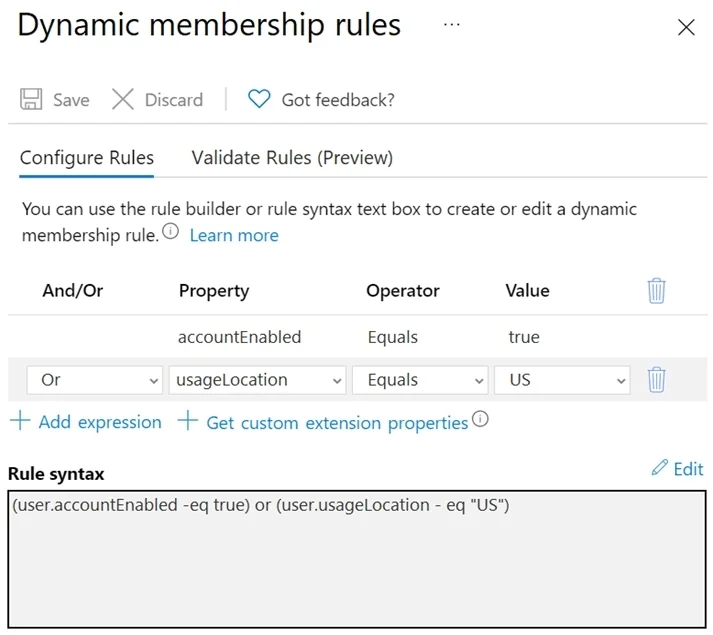The width and height of the screenshot is (713, 635).
Task: Open the ellipsis more options menu
Action: [x=452, y=25]
